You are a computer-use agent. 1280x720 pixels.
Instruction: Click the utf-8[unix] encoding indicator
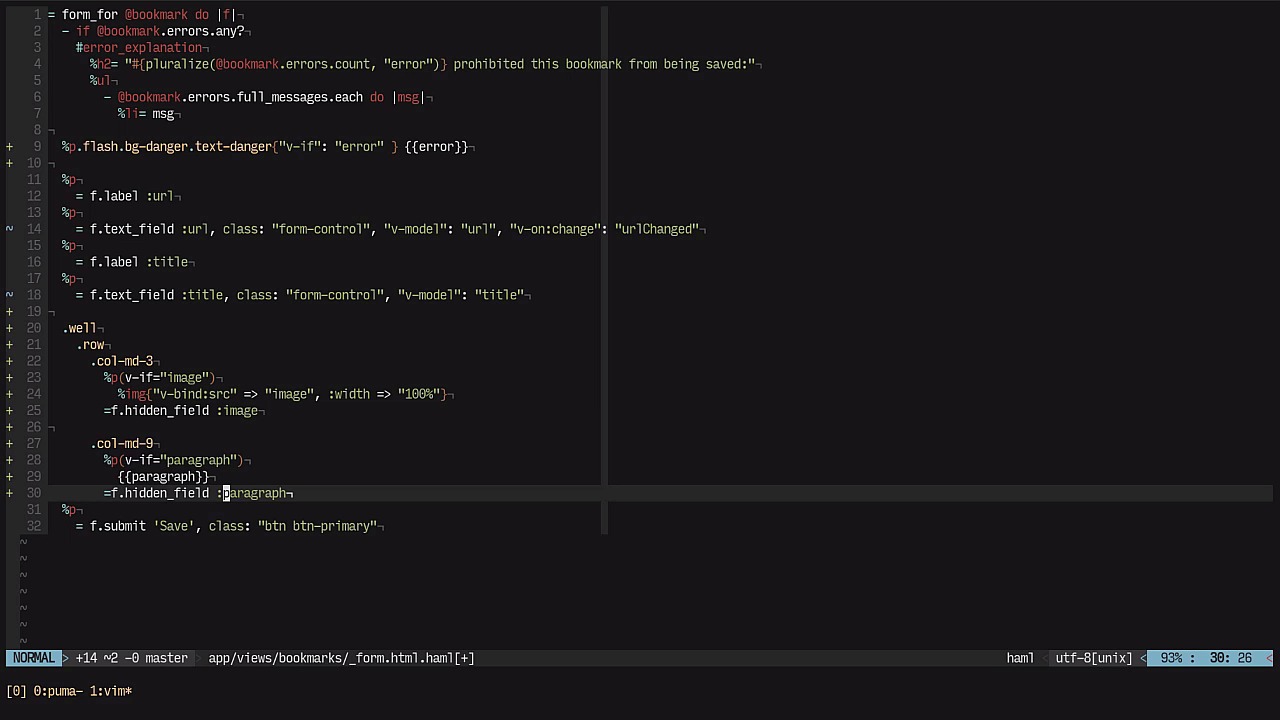tap(1093, 658)
